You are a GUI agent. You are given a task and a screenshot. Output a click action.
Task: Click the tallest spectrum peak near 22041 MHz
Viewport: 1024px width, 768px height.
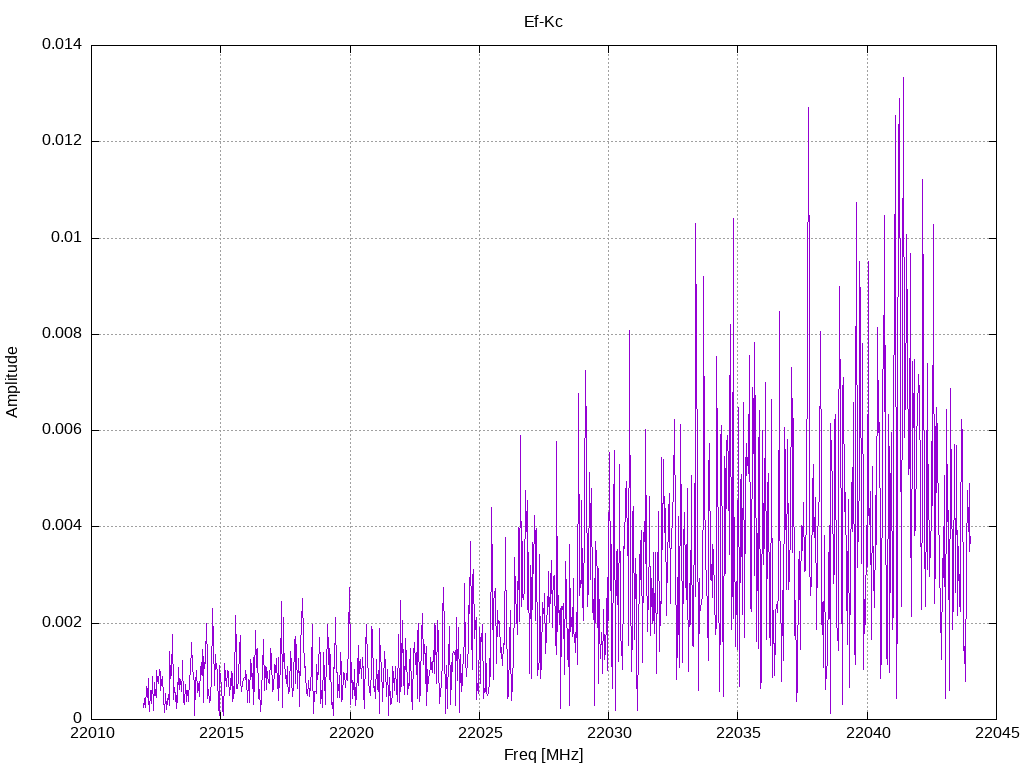[903, 78]
